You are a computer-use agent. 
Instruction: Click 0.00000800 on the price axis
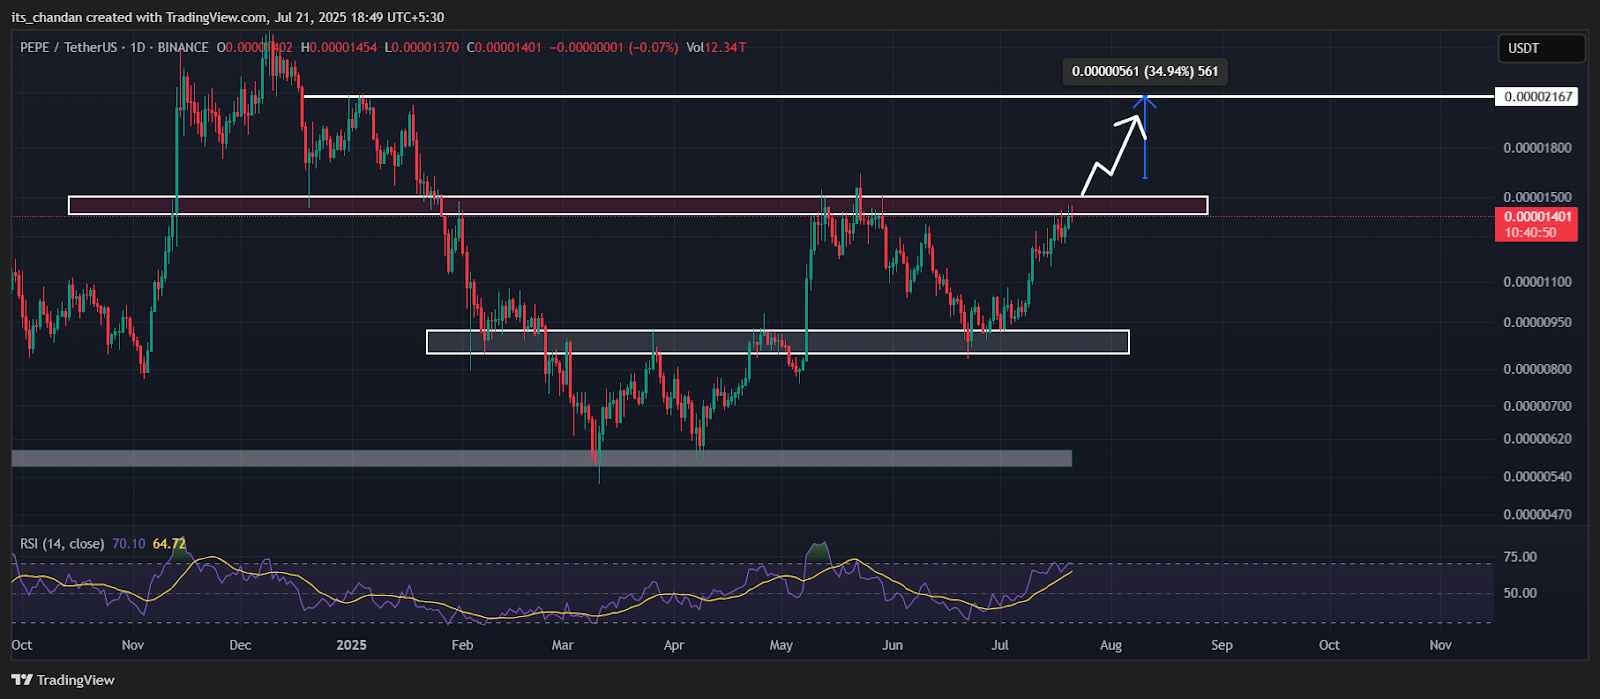tap(1537, 369)
